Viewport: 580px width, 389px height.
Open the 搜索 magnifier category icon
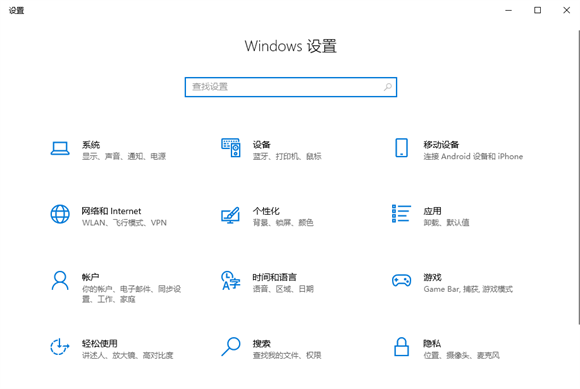(231, 347)
